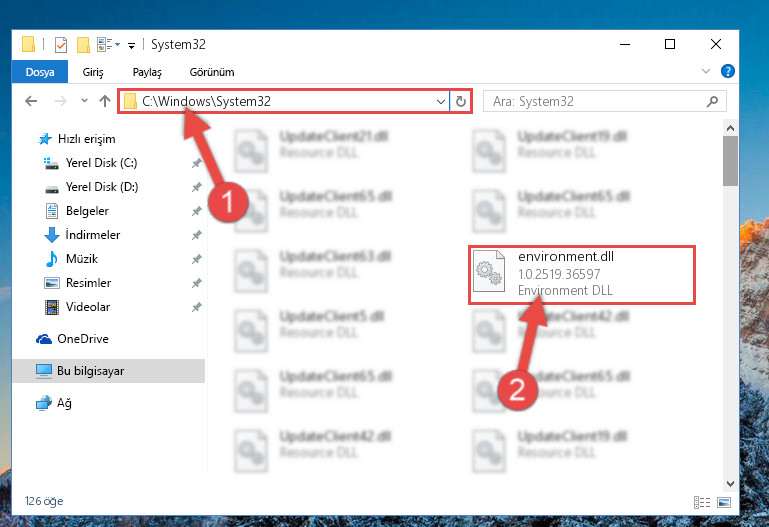The image size is (769, 527).
Task: Switch to the Paylaş ribbon tab
Action: (x=147, y=72)
